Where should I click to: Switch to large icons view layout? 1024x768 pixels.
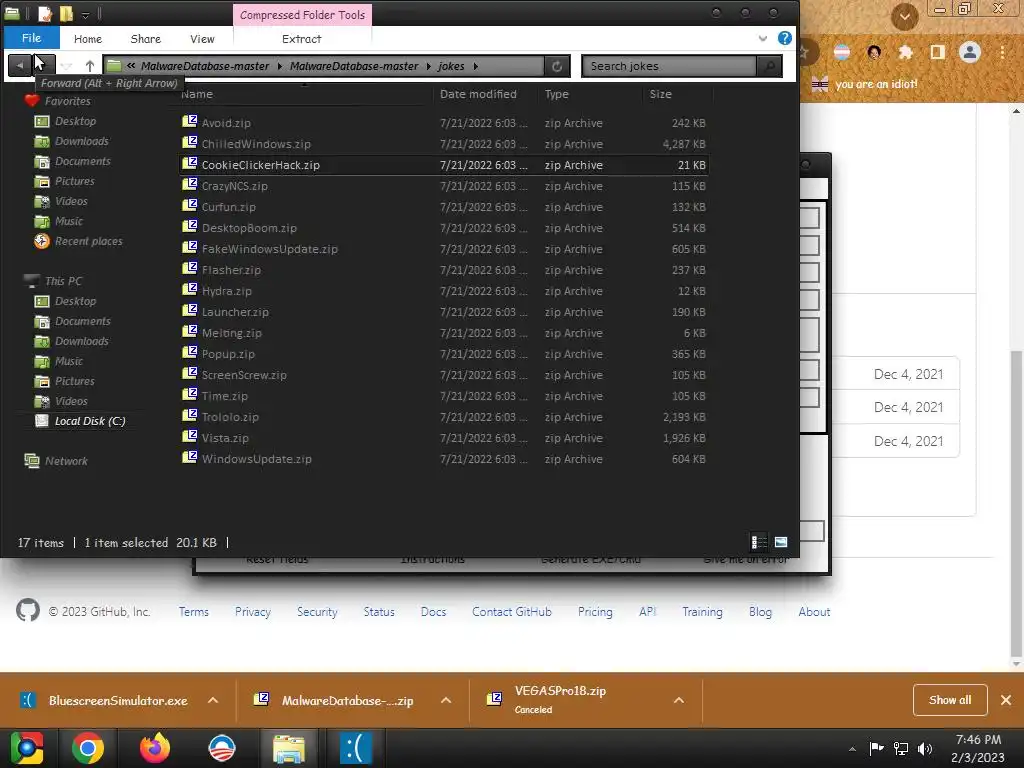point(780,542)
